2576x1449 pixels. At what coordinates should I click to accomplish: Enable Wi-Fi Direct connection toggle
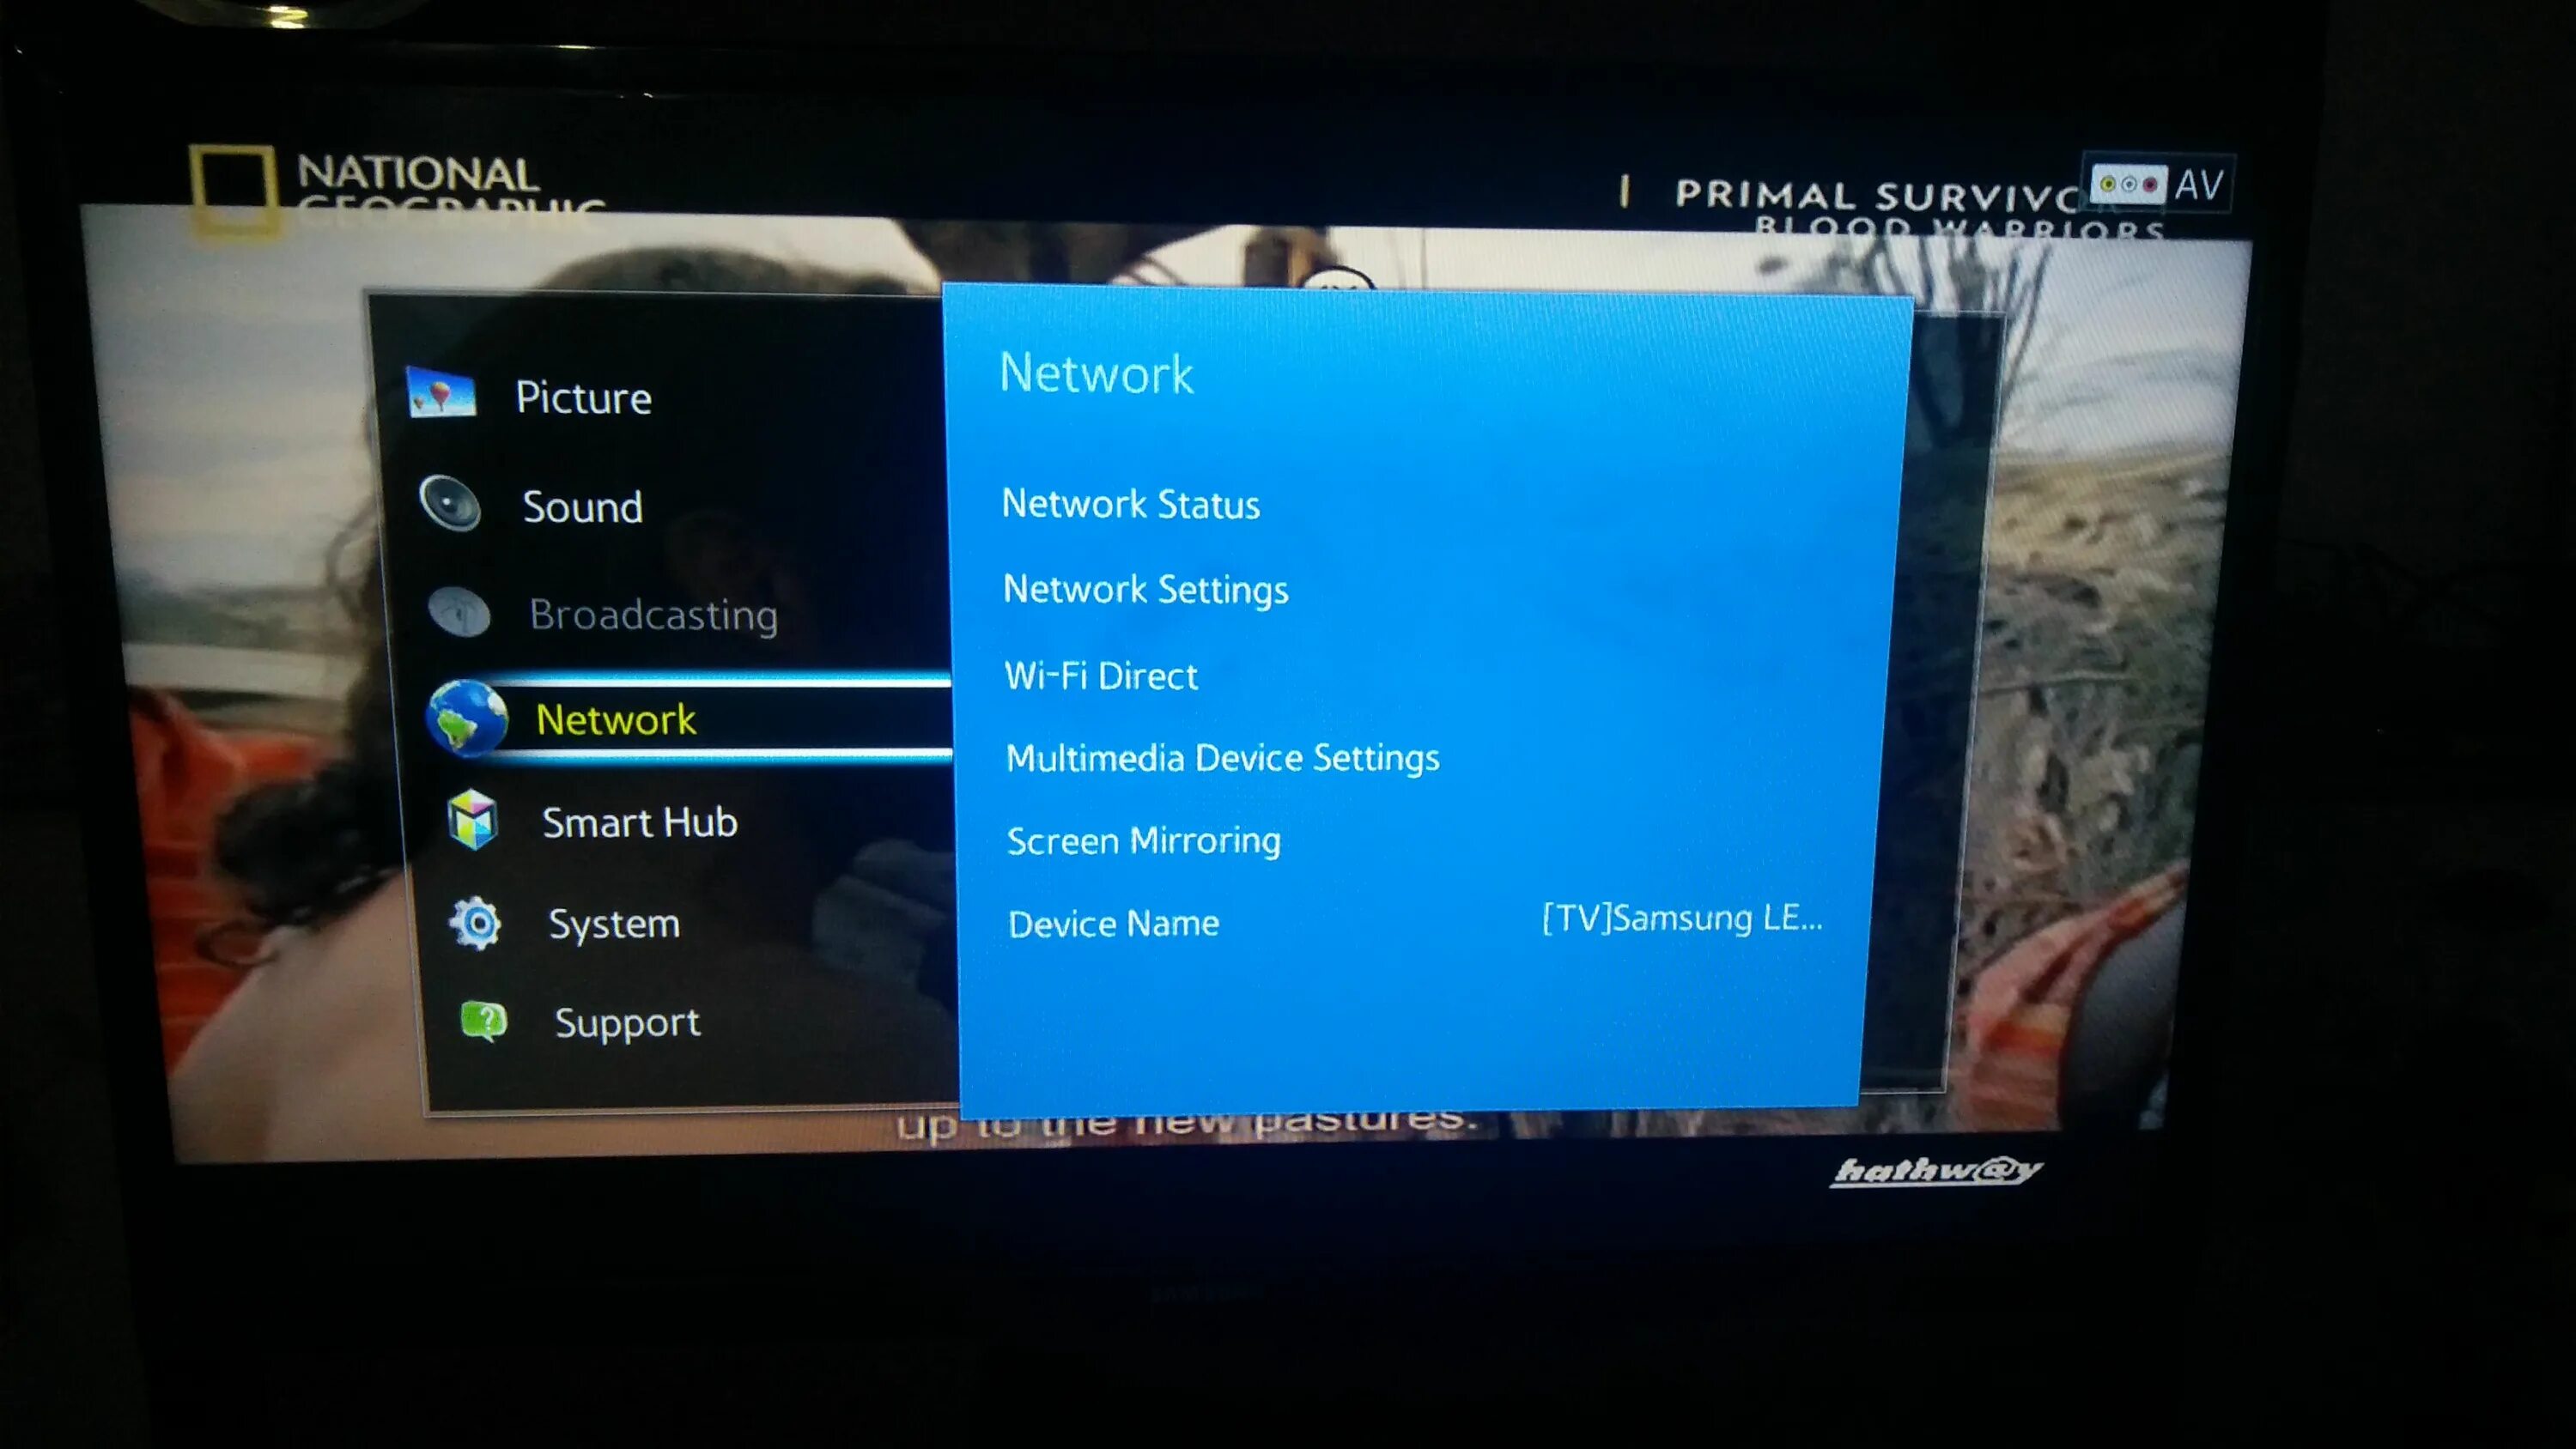(x=1101, y=676)
